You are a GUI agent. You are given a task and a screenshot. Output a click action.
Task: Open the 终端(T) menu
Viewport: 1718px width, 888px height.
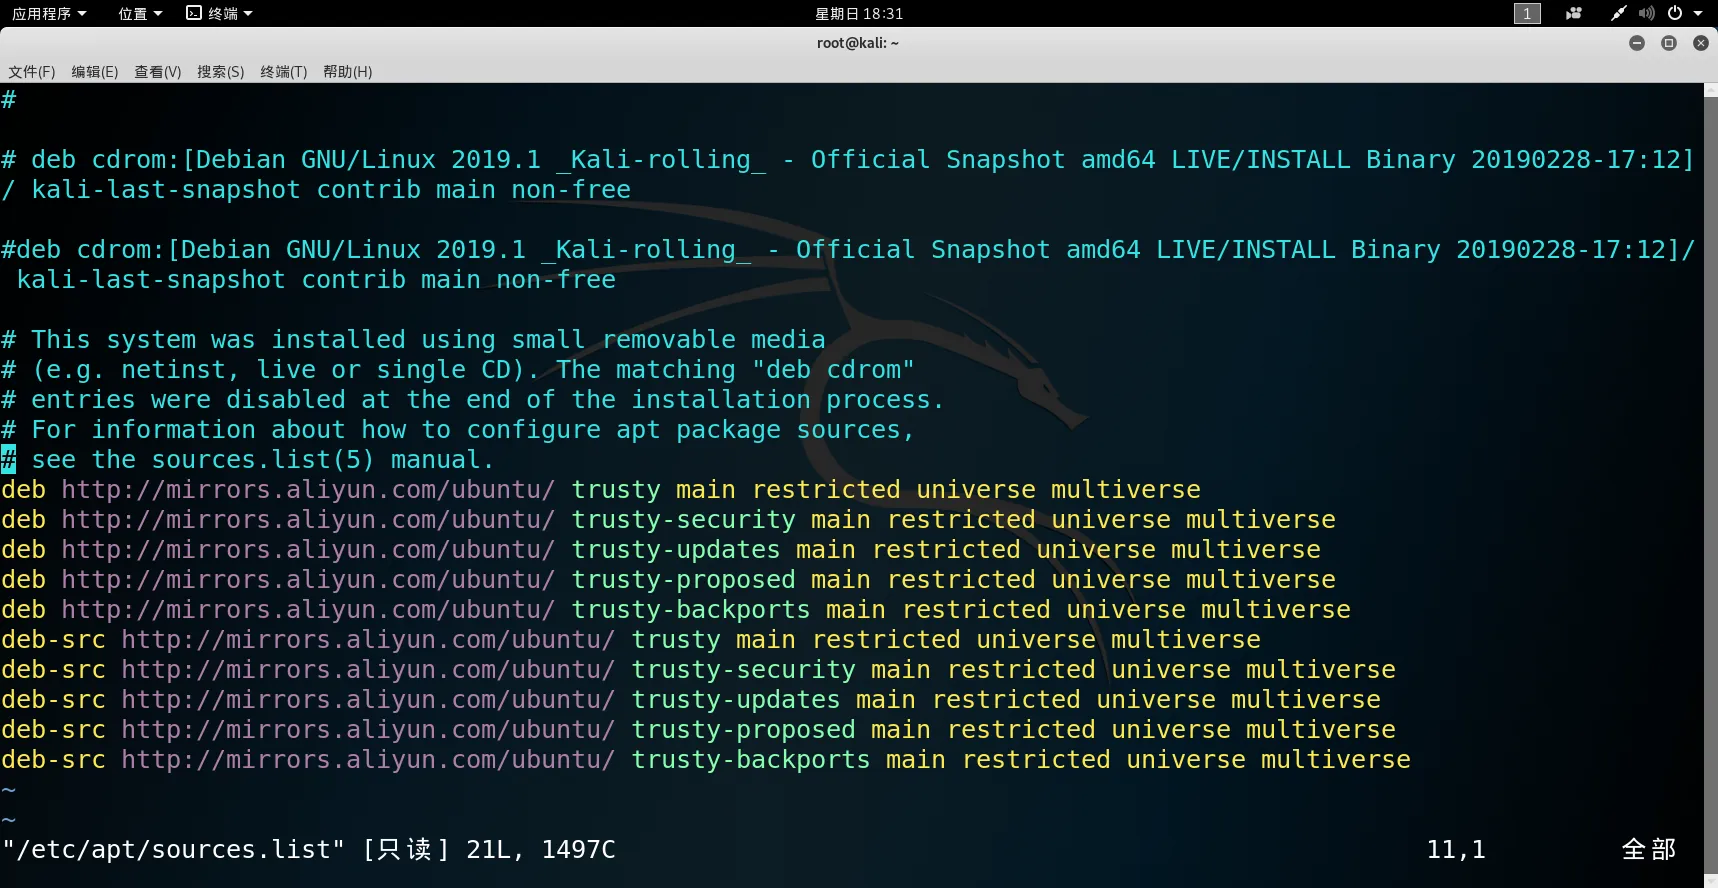click(284, 72)
